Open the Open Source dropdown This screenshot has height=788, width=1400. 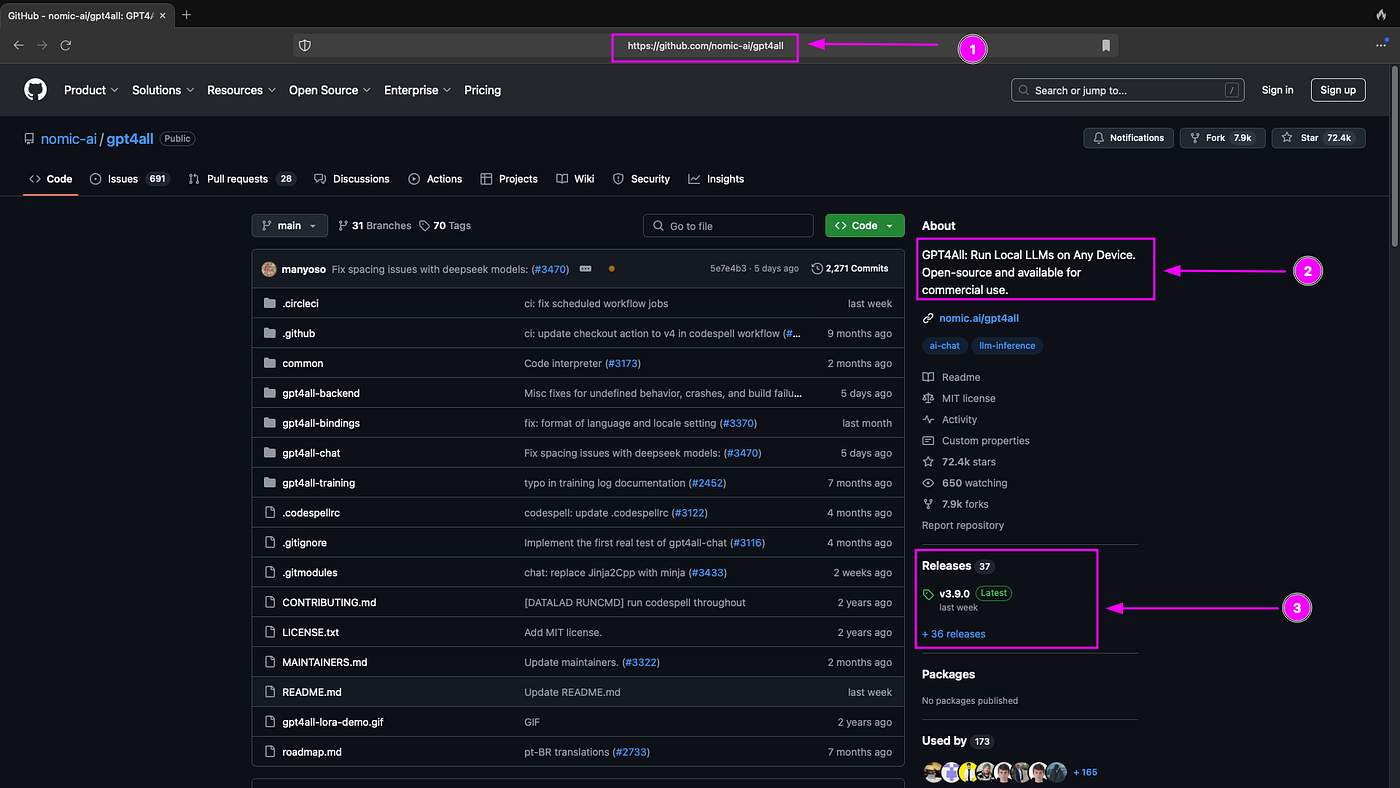click(330, 90)
